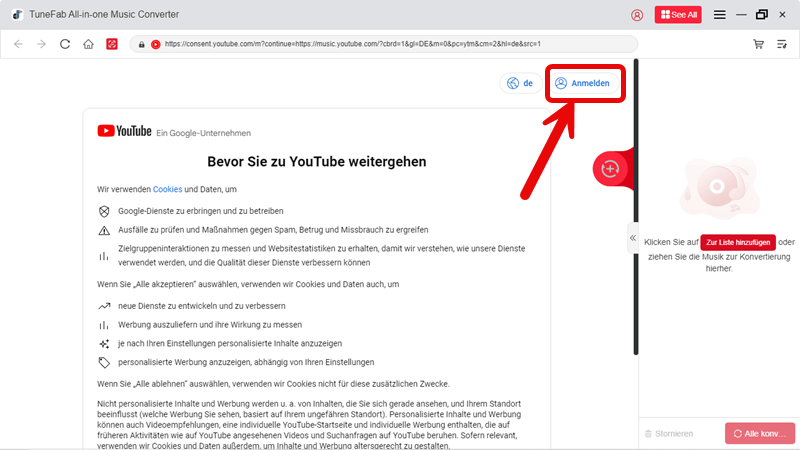The height and width of the screenshot is (450, 800).
Task: Open the shopping cart icon
Action: click(759, 44)
